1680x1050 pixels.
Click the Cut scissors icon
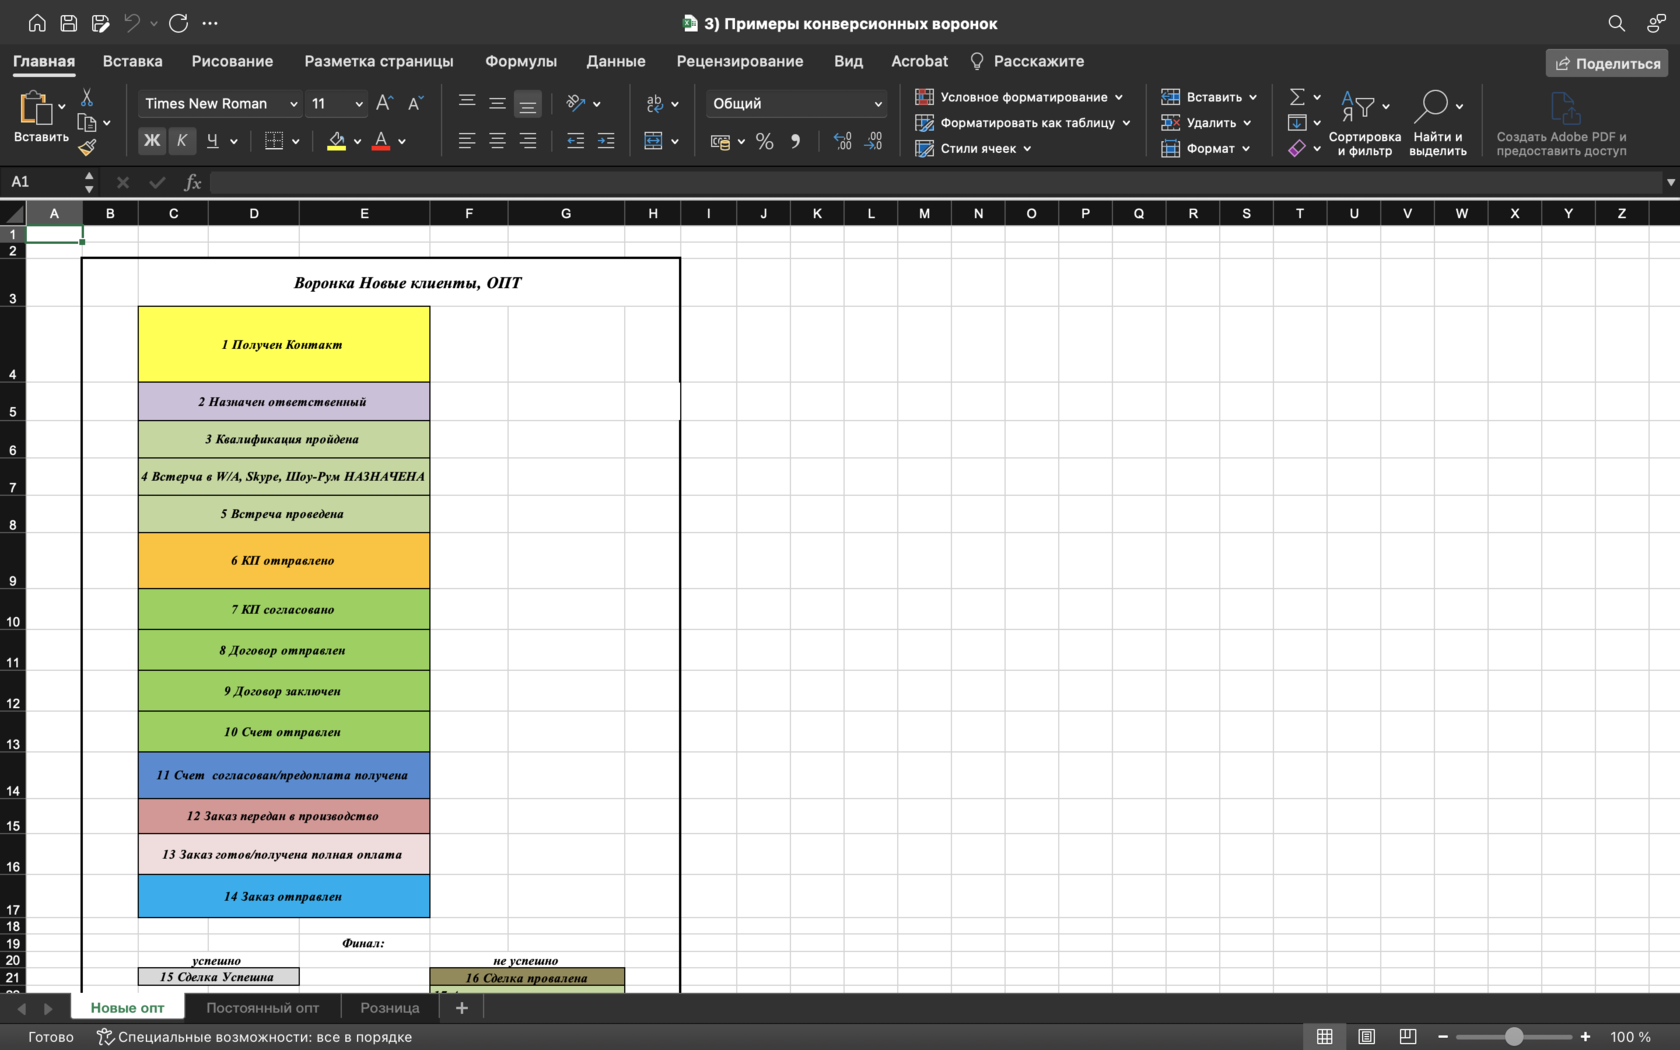(x=87, y=97)
